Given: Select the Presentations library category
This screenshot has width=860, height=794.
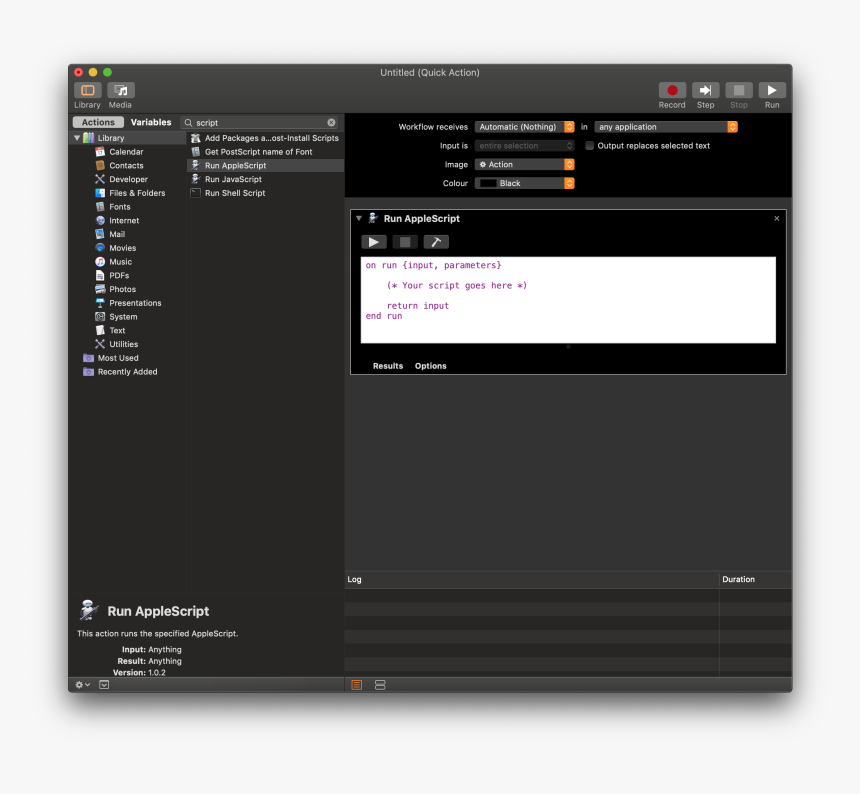Looking at the screenshot, I should pos(135,303).
